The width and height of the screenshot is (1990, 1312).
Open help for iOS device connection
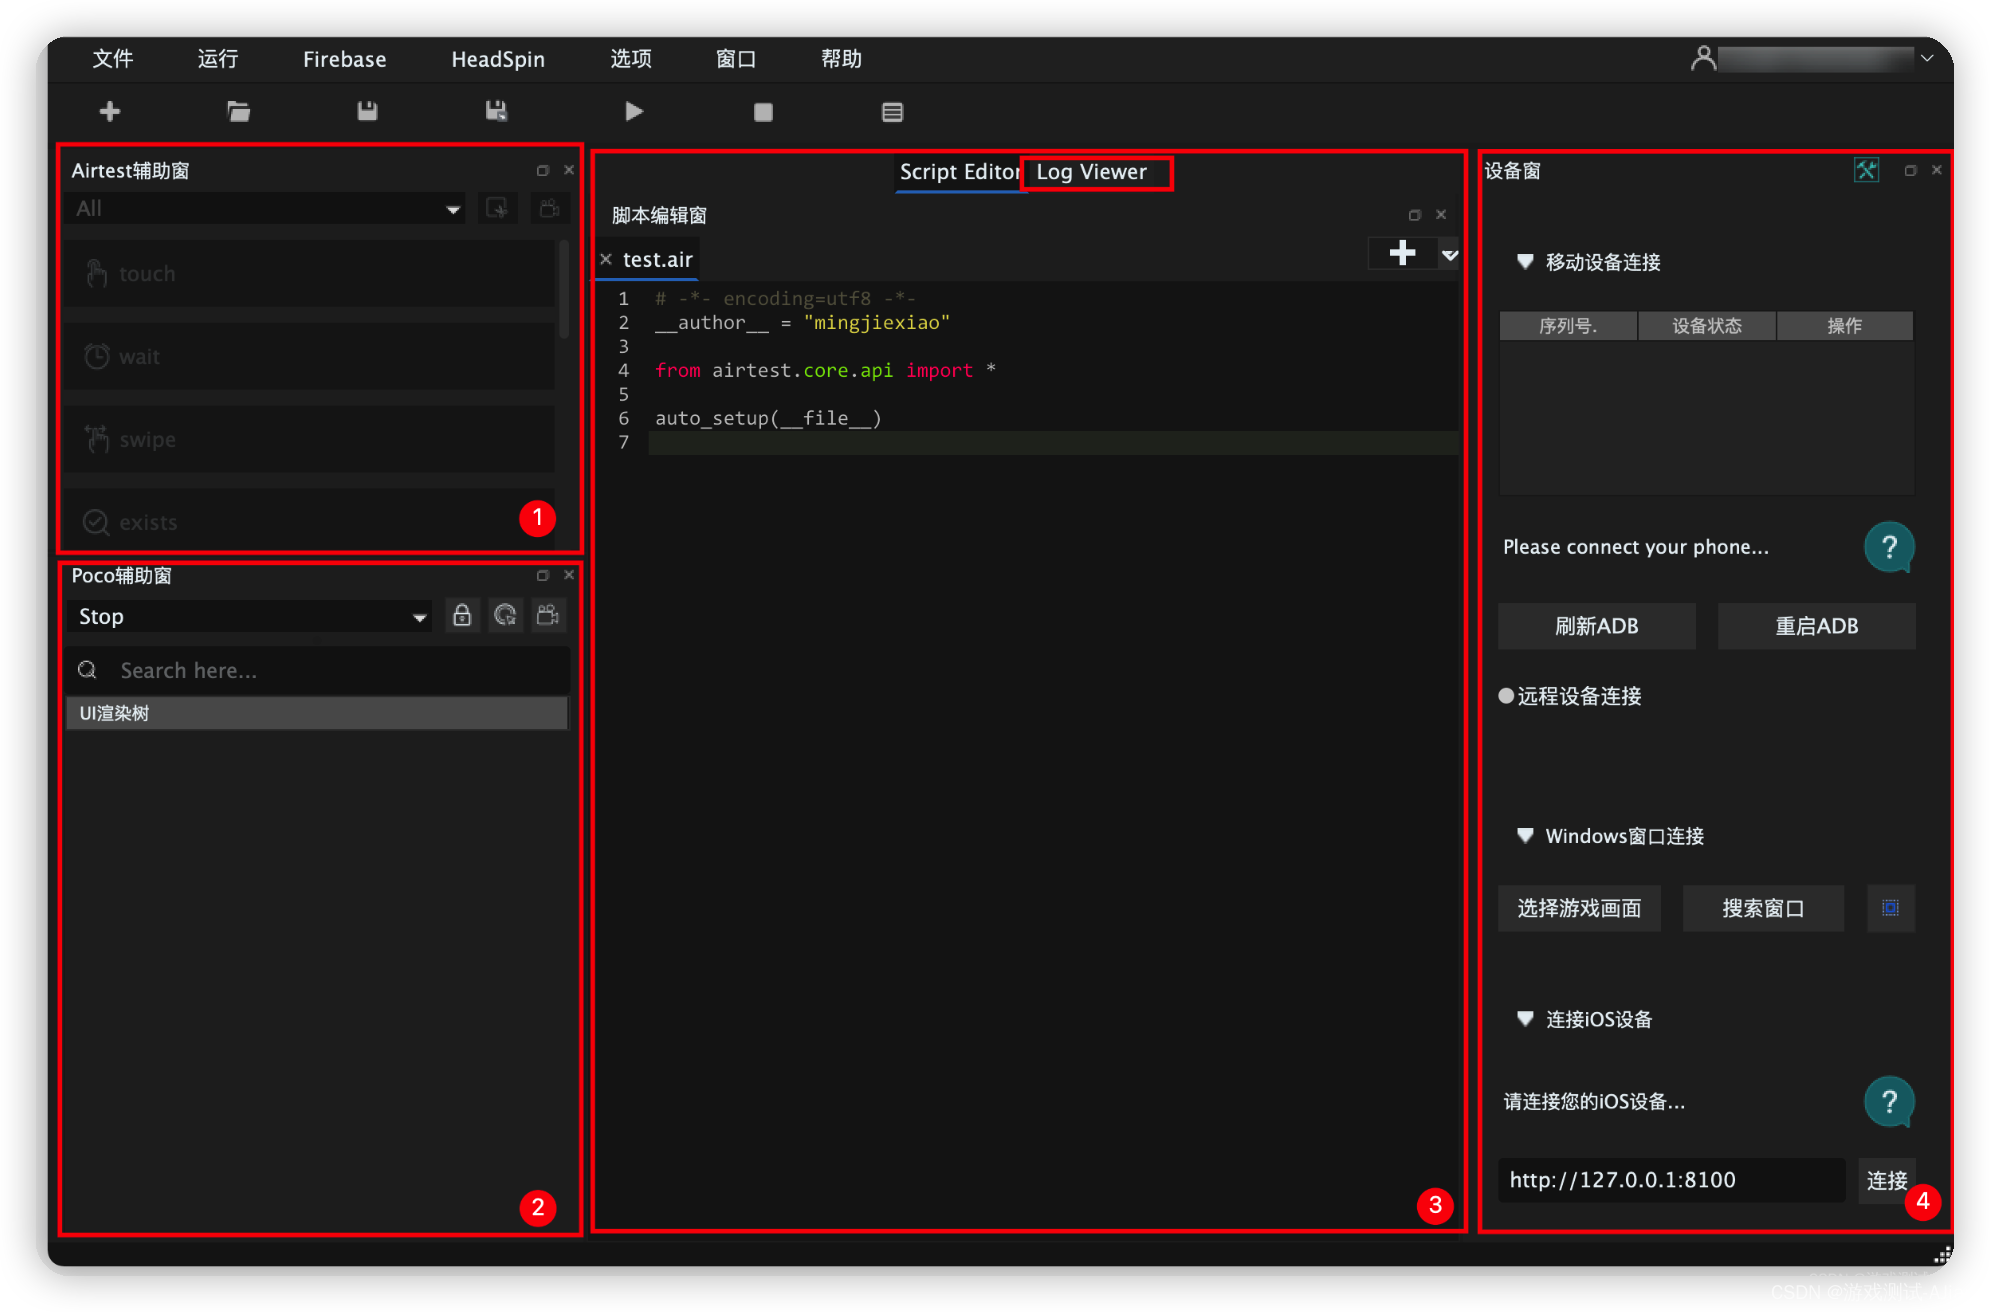coord(1889,1101)
